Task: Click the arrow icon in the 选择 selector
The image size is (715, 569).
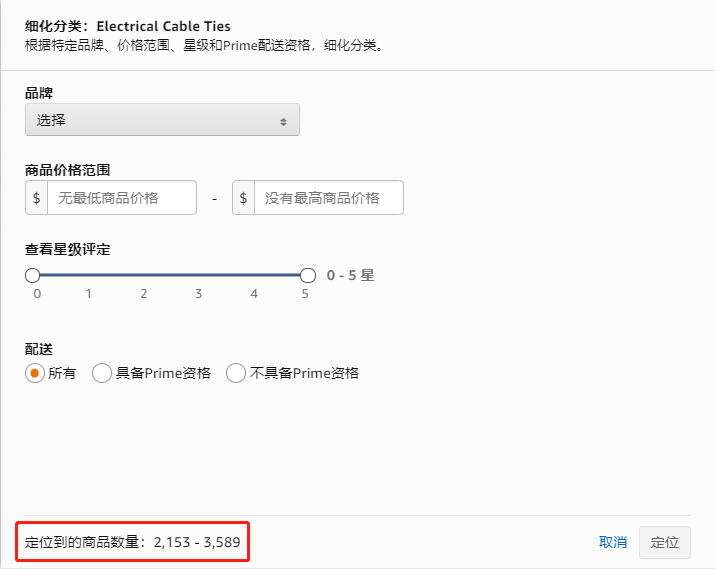Action: (283, 122)
